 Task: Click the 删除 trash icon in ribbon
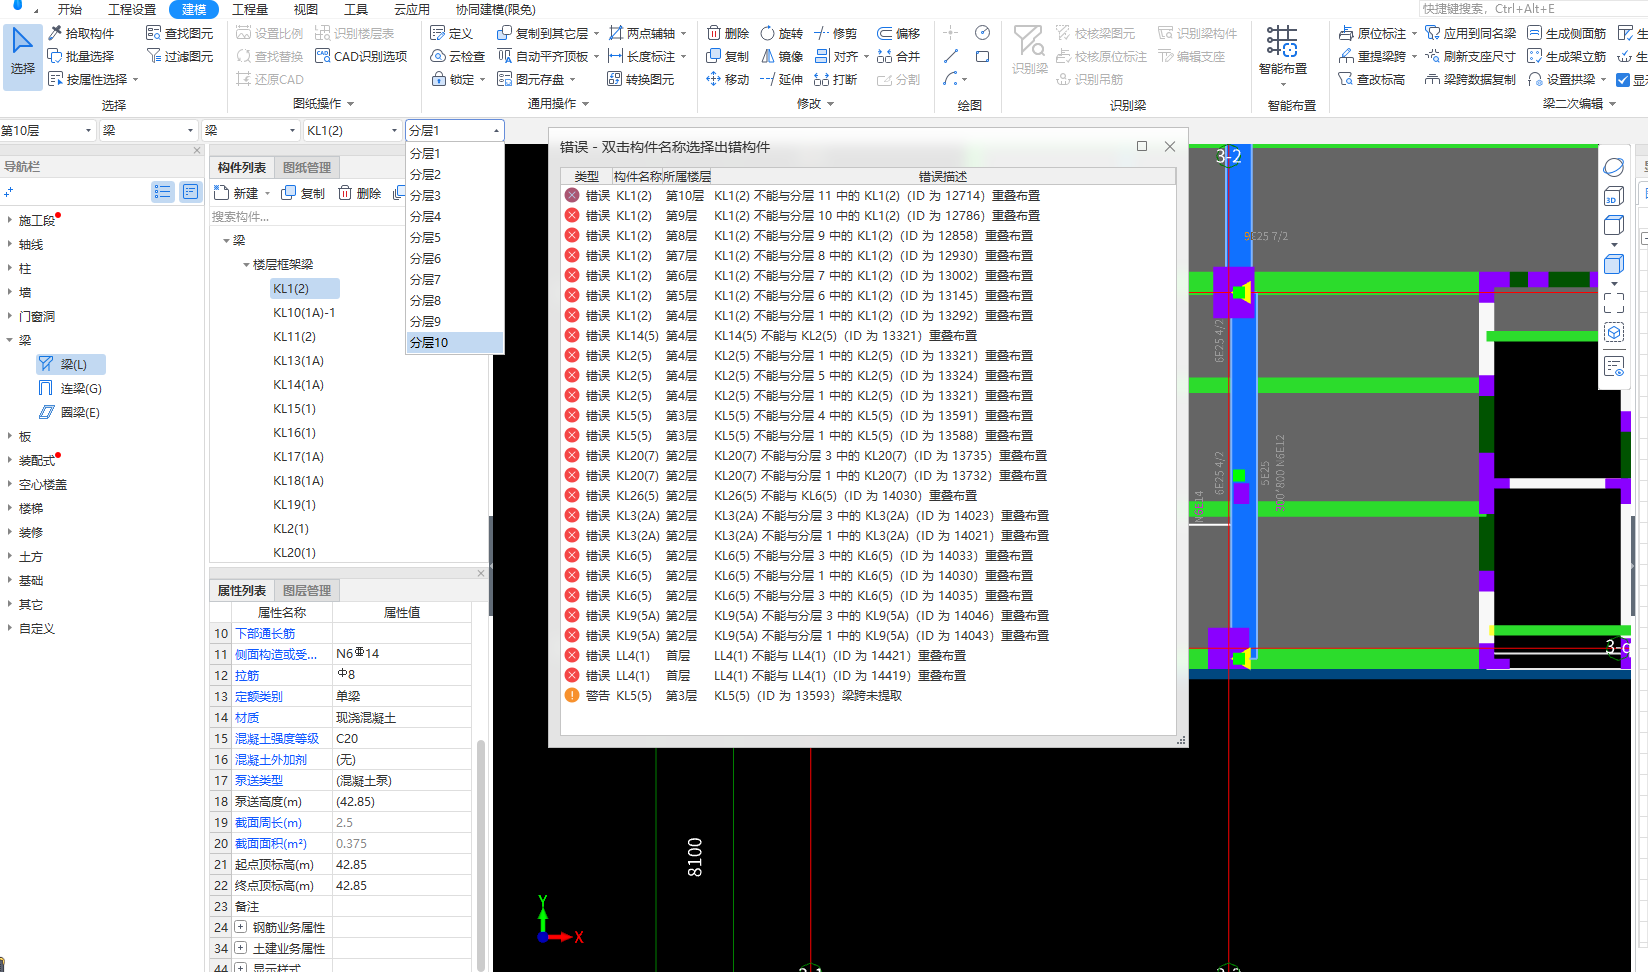(727, 33)
